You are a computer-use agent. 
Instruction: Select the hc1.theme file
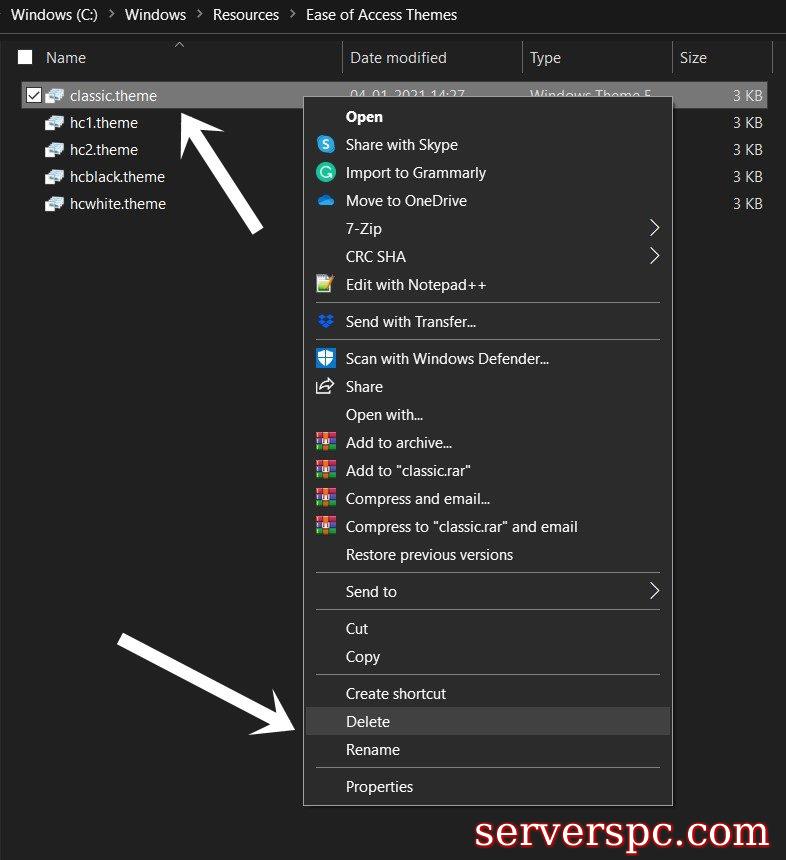tap(104, 123)
